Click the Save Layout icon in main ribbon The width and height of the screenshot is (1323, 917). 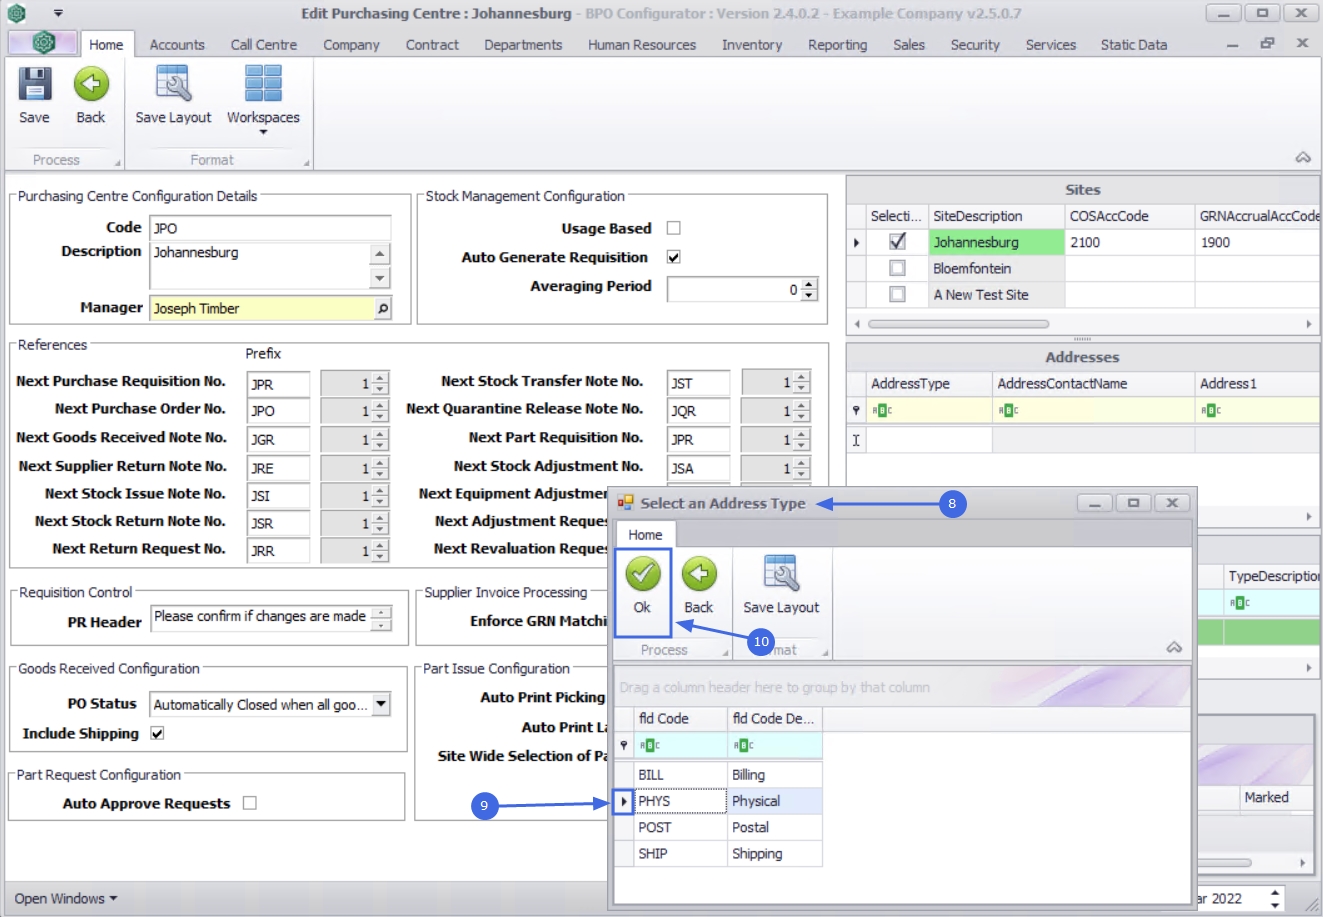point(173,85)
